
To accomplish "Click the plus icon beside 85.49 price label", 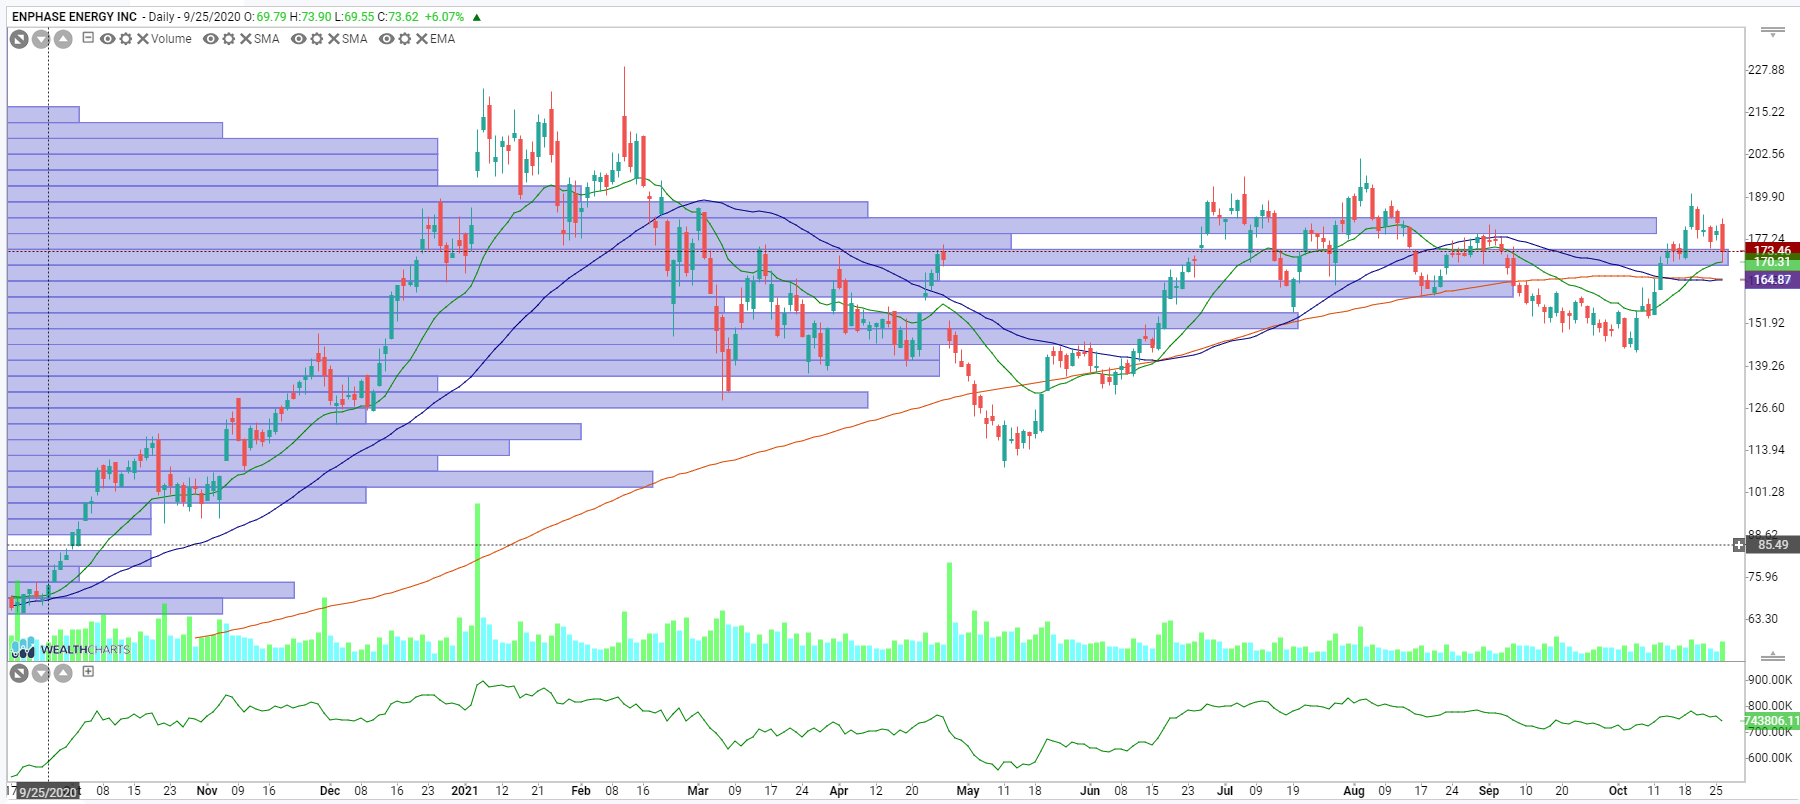I will click(1739, 545).
